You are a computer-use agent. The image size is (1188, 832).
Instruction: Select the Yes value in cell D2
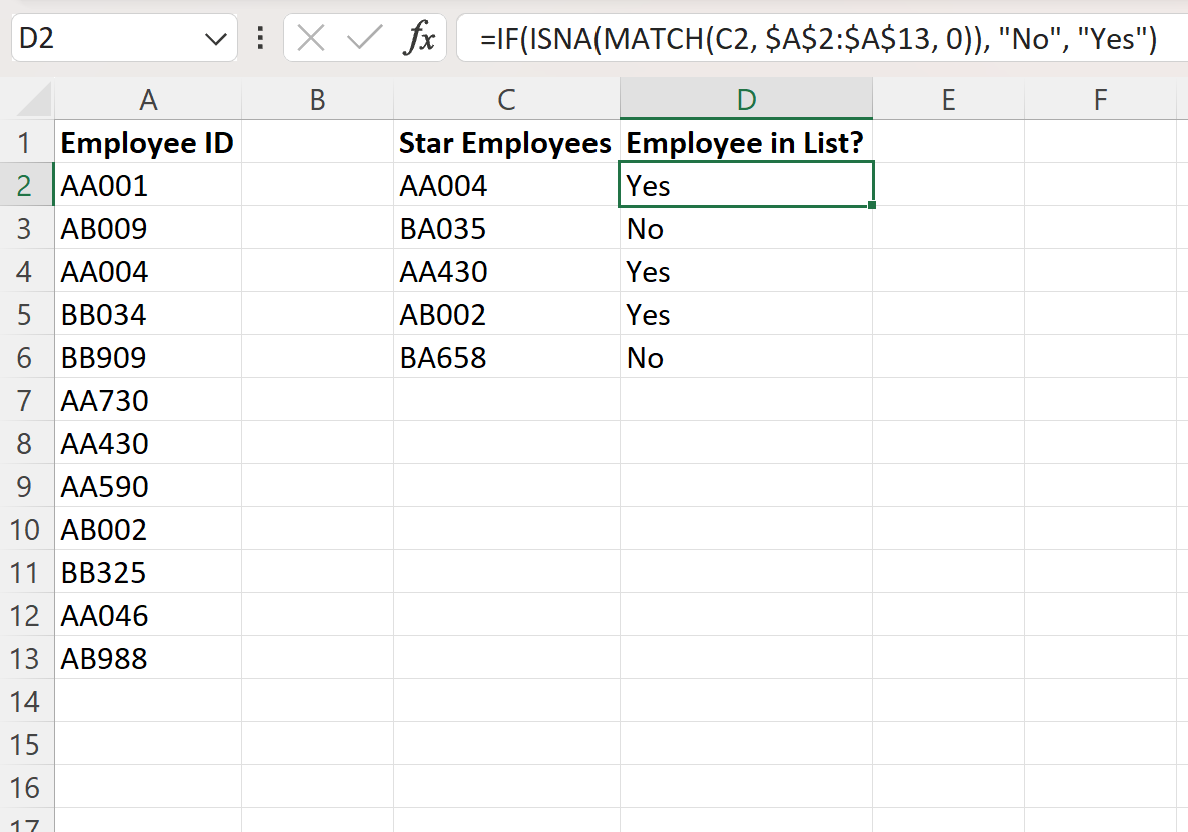pyautogui.click(x=746, y=185)
